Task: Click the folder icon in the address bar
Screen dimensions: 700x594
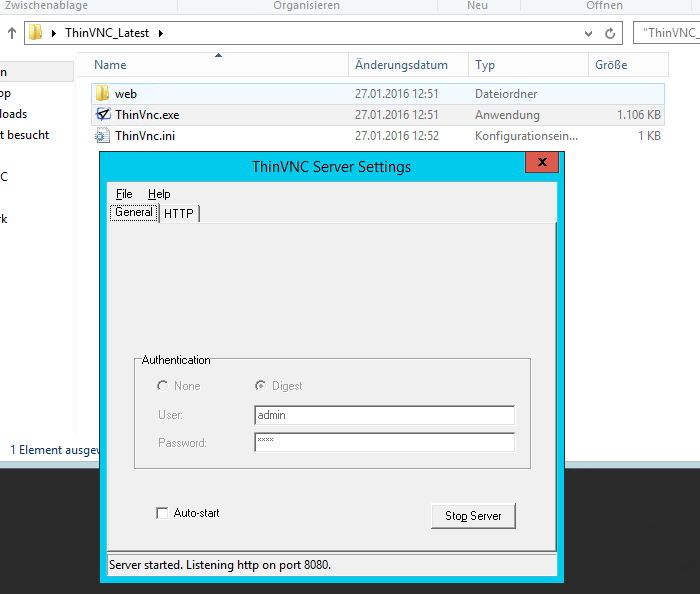Action: pos(35,32)
